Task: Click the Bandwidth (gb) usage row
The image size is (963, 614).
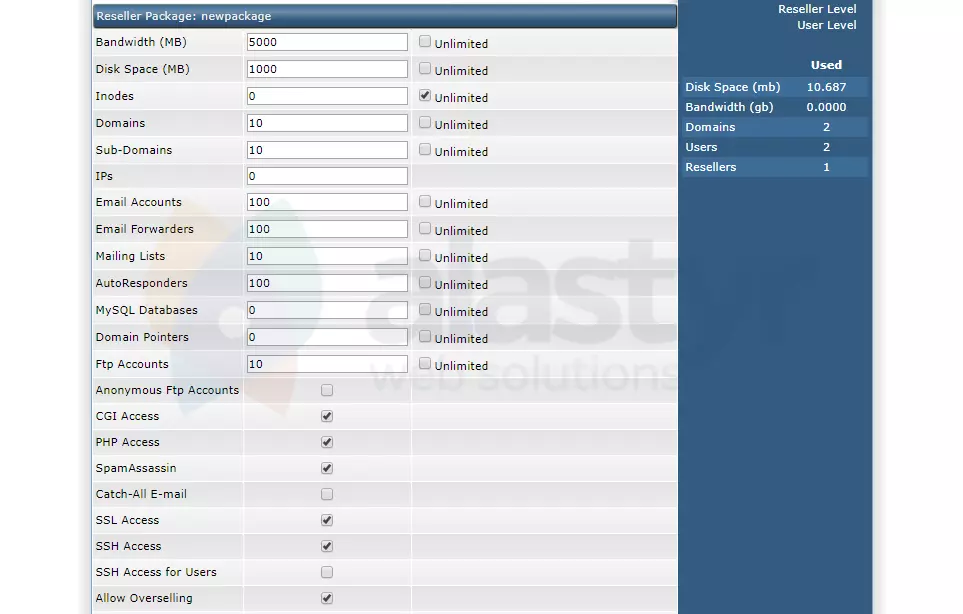Action: (x=774, y=107)
